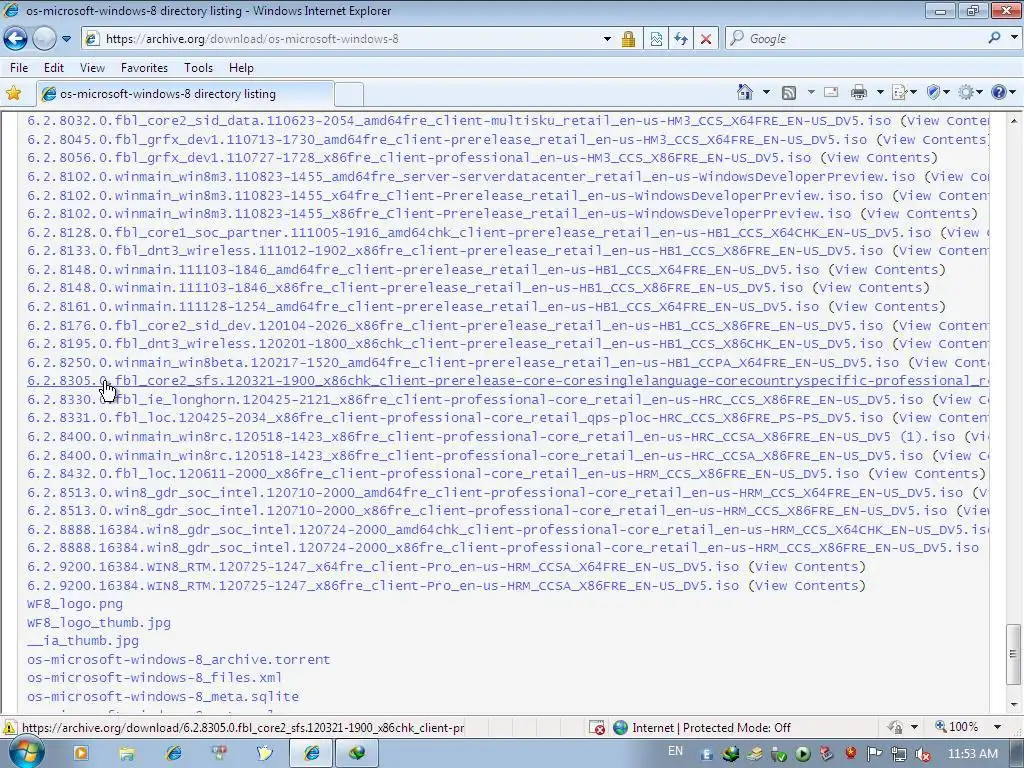
Task: Open the 6.2.8432.0 fbl_loc x86fre ISO link
Action: 443,474
